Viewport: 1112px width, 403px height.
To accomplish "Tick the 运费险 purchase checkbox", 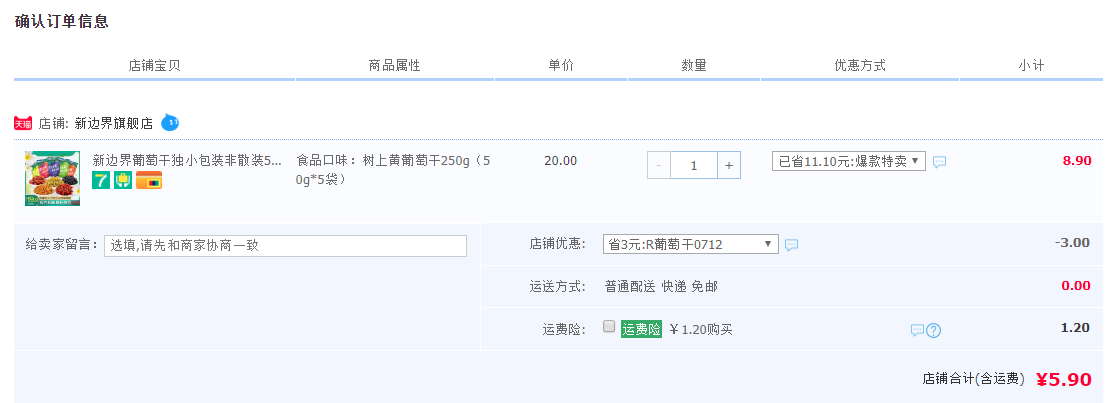I will point(608,326).
